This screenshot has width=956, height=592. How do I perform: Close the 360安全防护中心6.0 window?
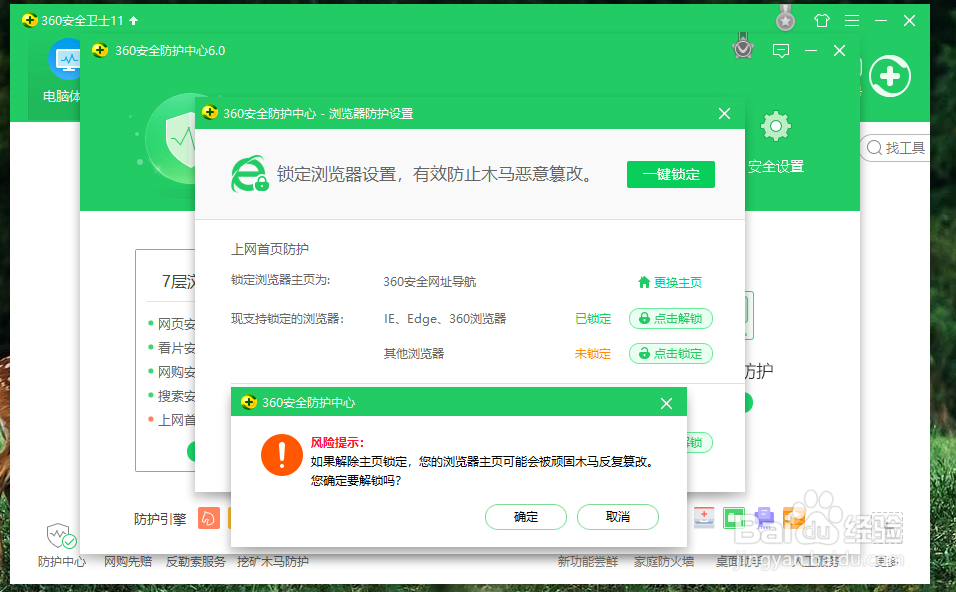pos(840,51)
